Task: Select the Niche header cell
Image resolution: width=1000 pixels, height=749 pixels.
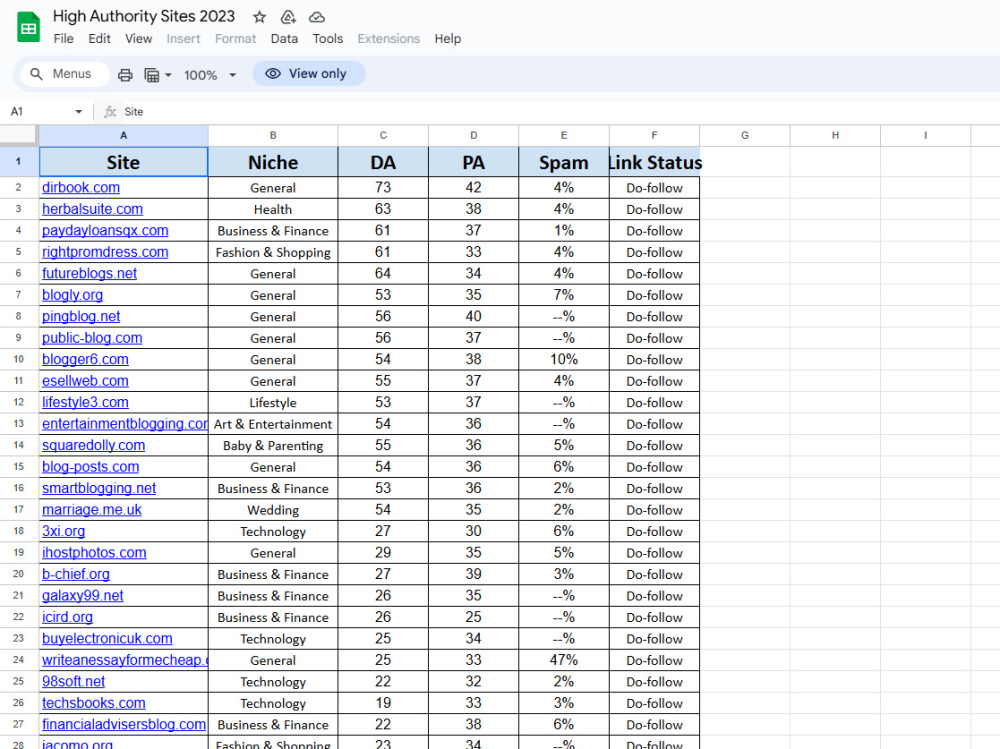Action: pyautogui.click(x=273, y=162)
